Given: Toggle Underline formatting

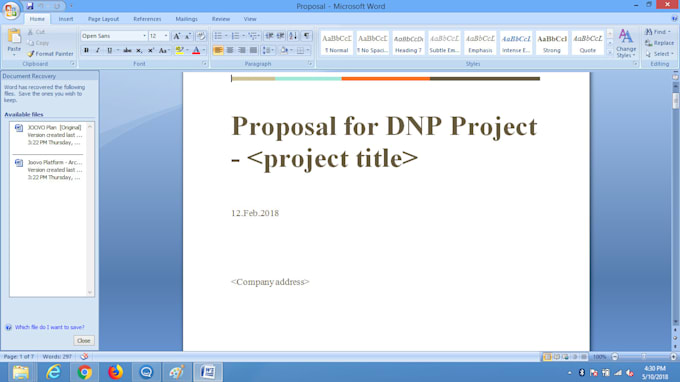Looking at the screenshot, I should [109, 50].
